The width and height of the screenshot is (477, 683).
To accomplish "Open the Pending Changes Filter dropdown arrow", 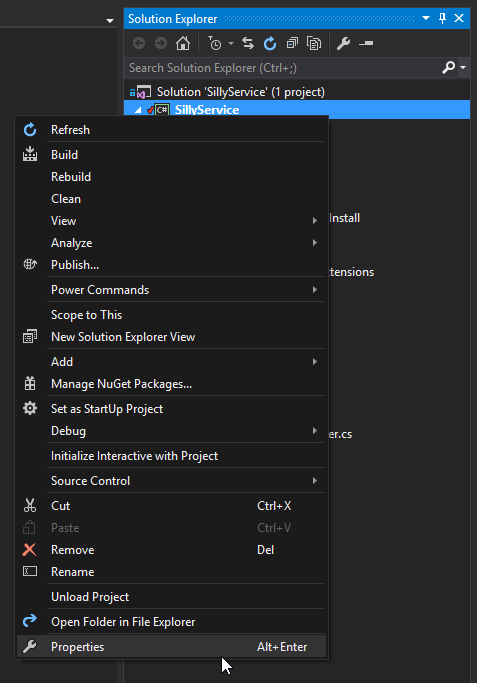I will 231,43.
